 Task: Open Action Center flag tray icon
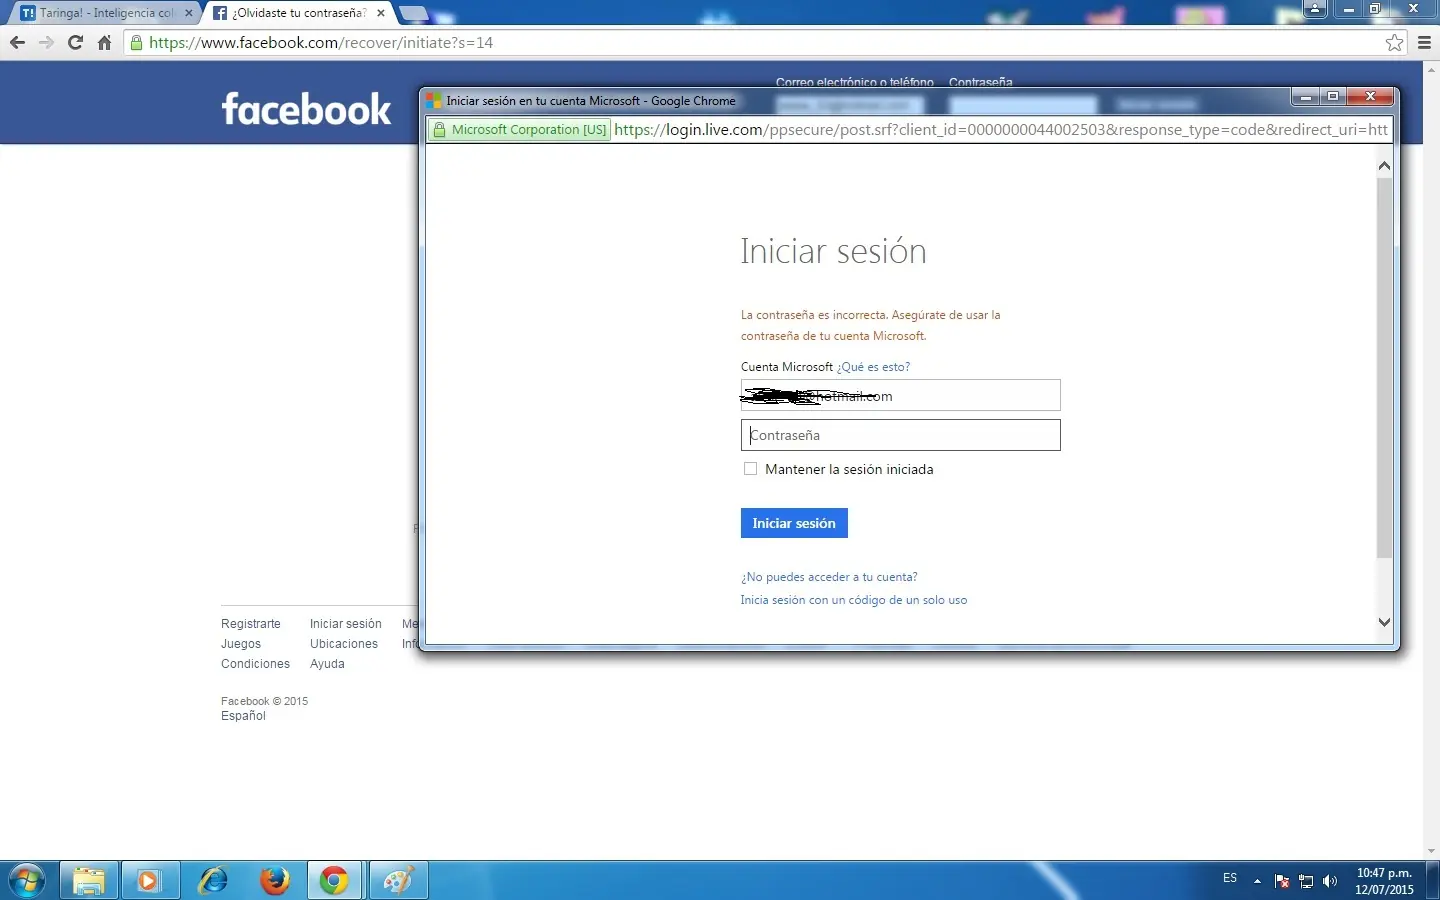1282,881
